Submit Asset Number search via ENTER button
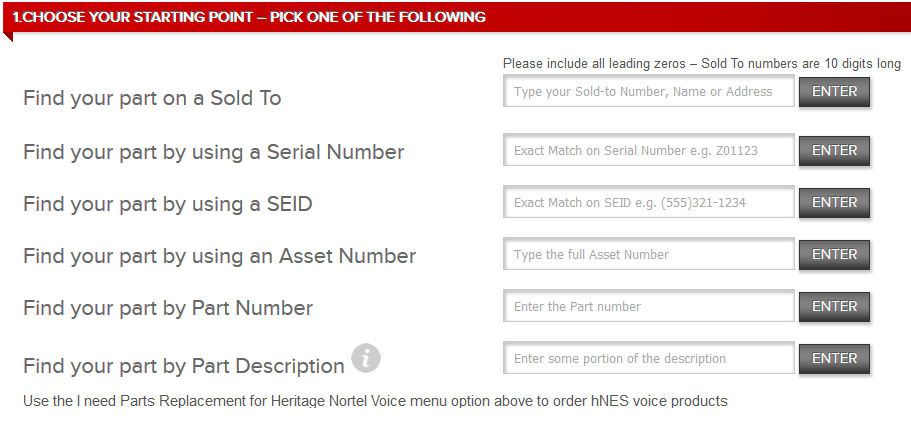 [834, 255]
